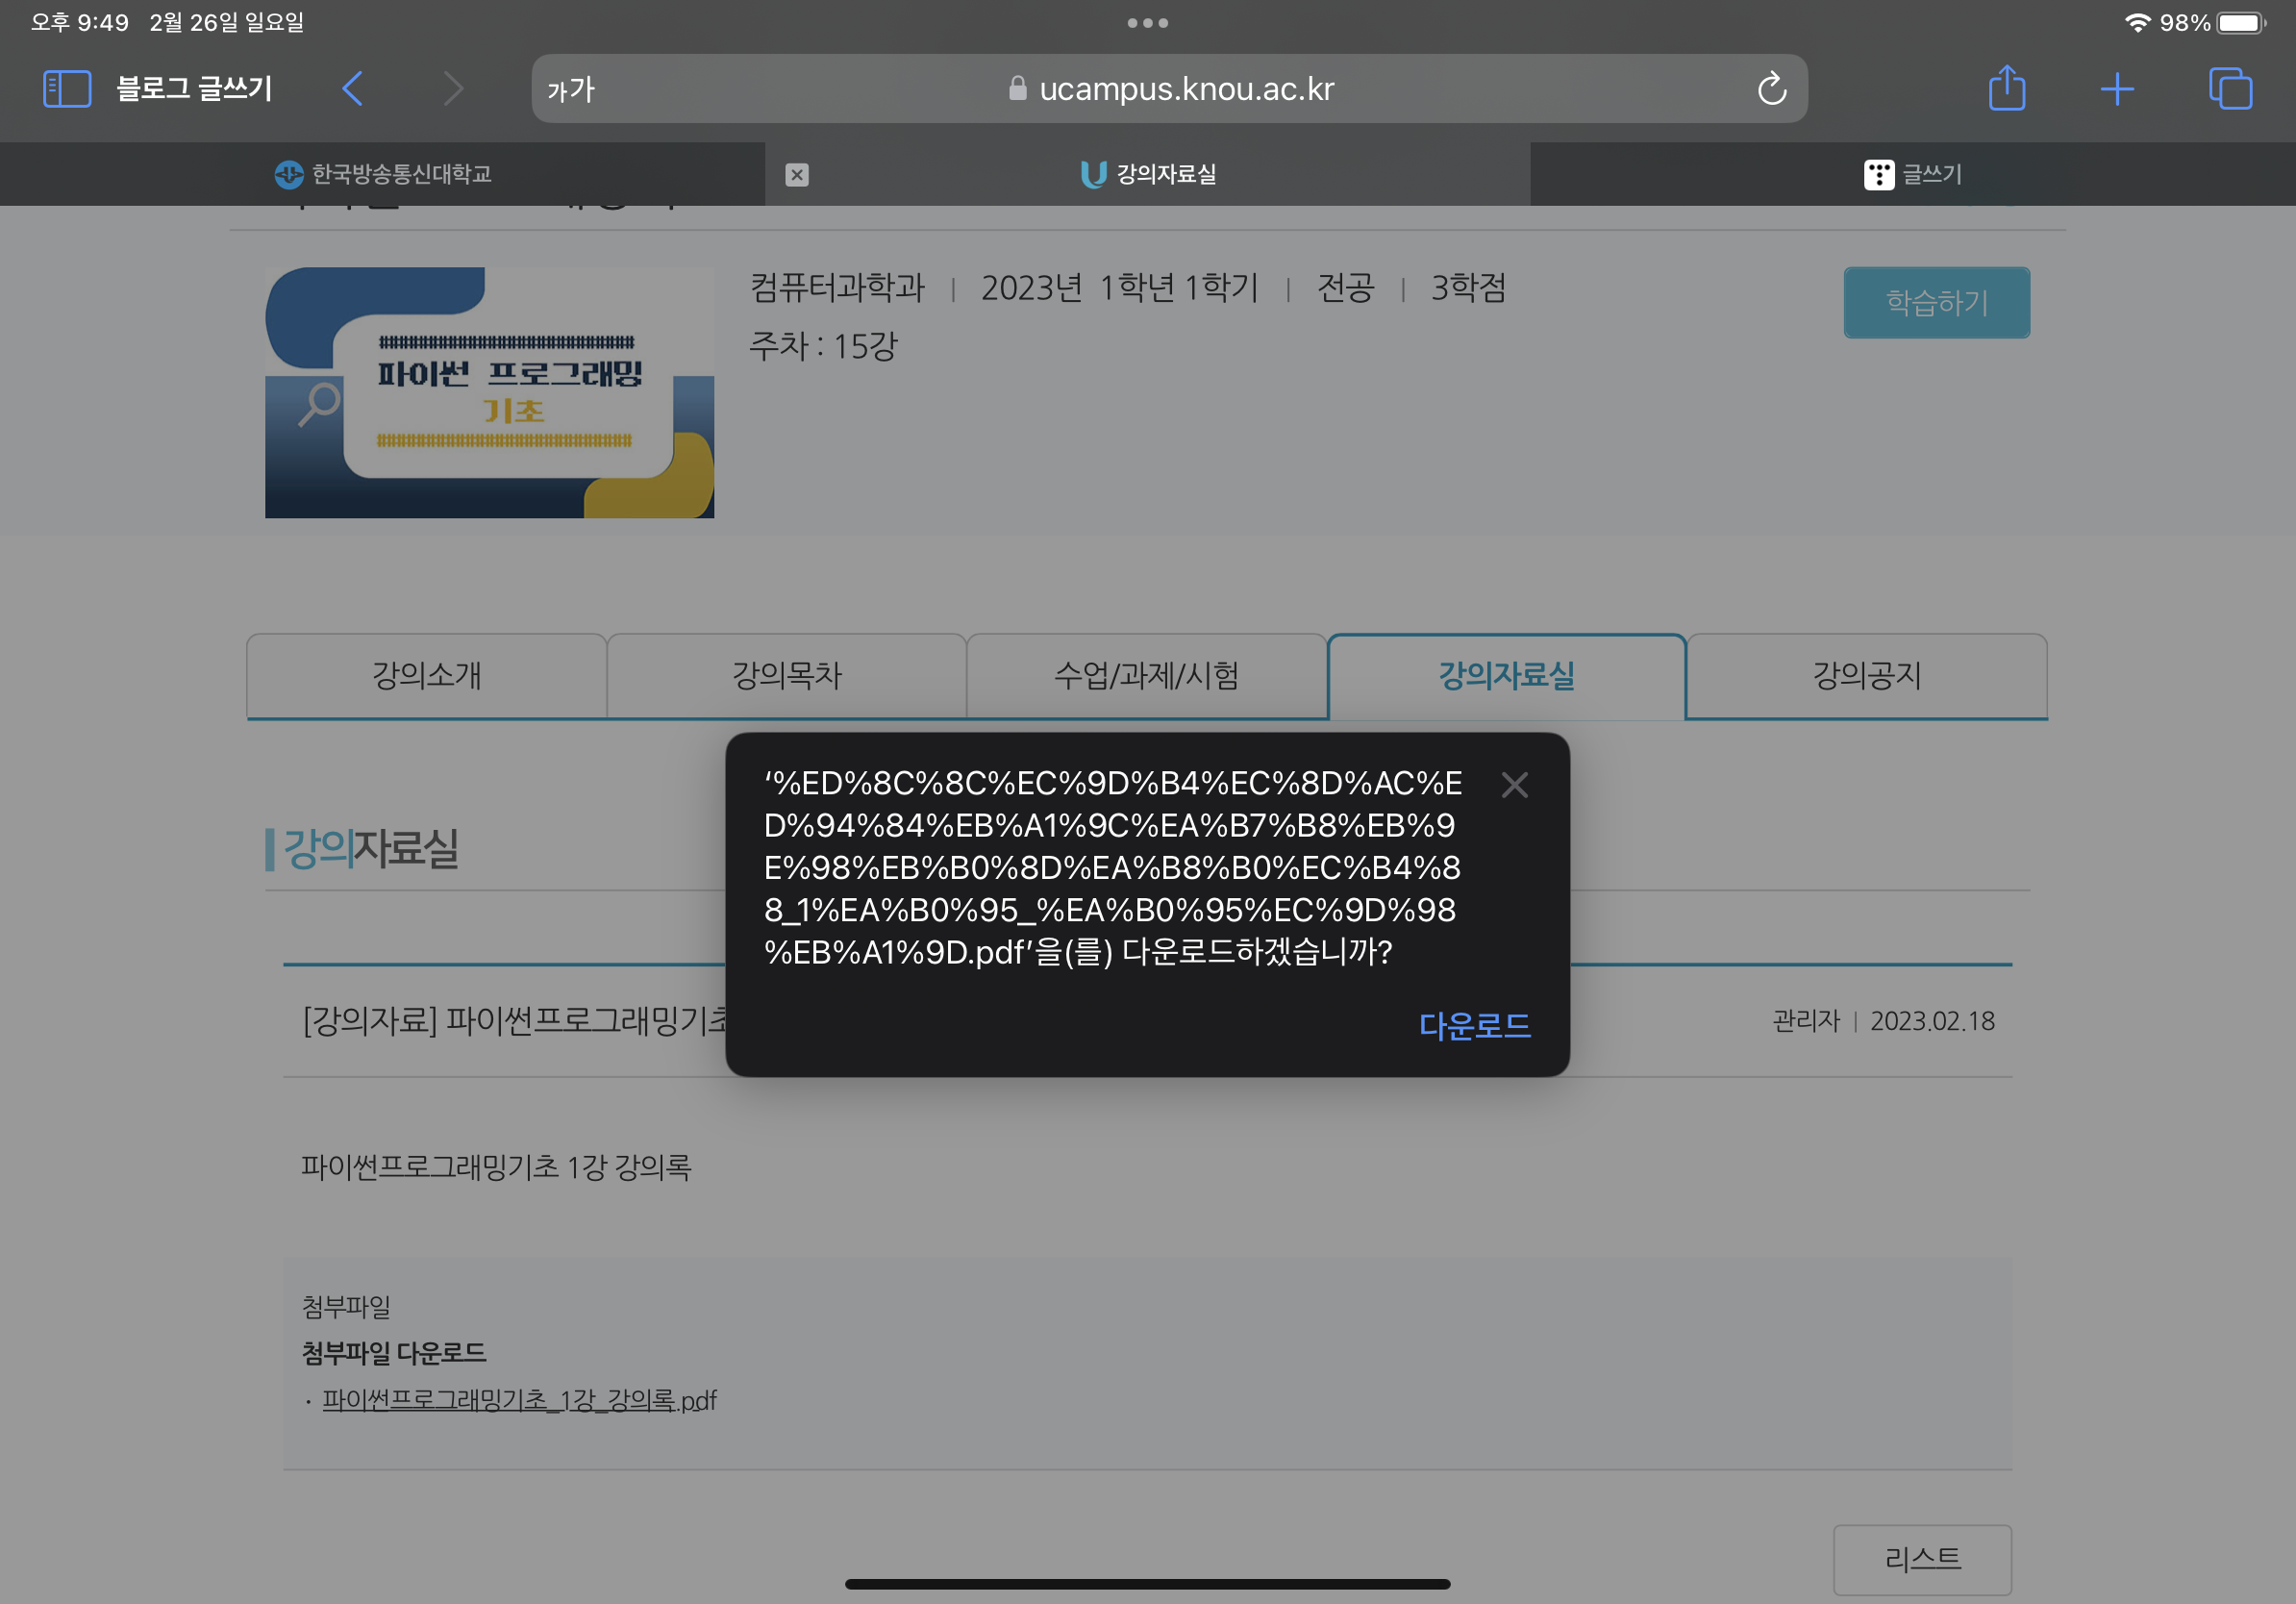Open the Safari sidebar panel icon
This screenshot has height=1604, width=2296.
coord(67,89)
